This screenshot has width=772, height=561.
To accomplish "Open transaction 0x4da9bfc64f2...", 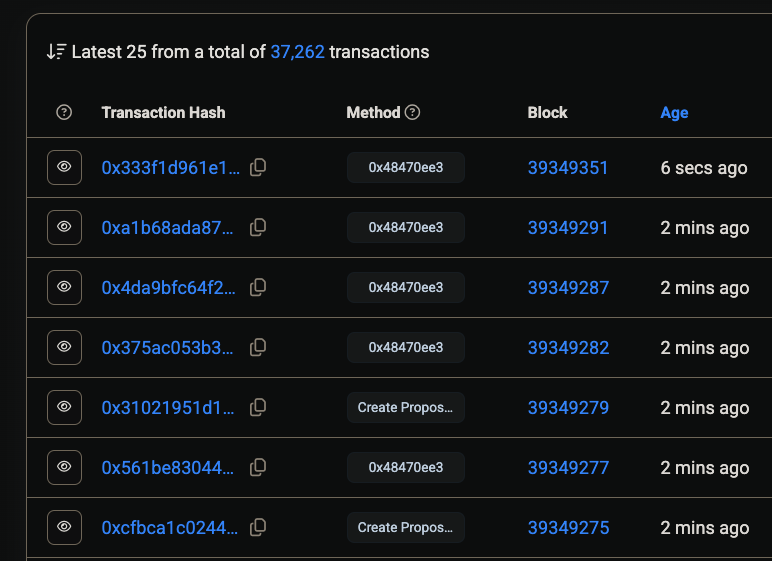I will (x=168, y=288).
